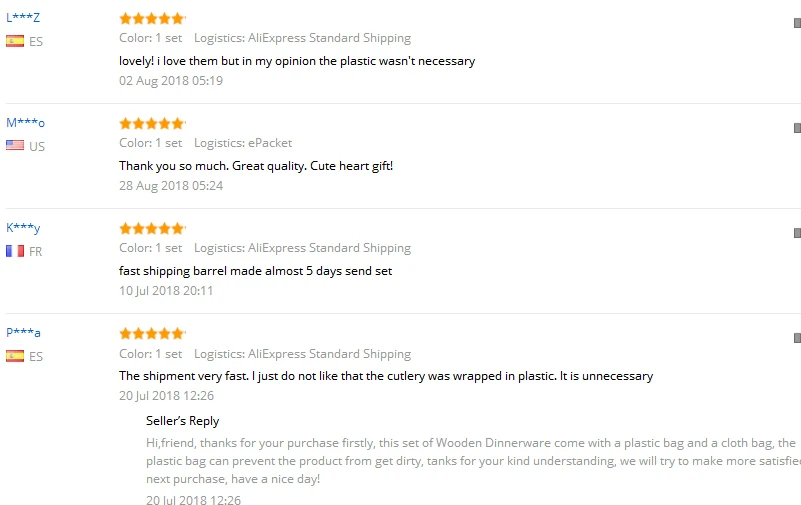The width and height of the screenshot is (801, 505).
Task: Click the US flag icon under M***o
Action: pyautogui.click(x=15, y=146)
